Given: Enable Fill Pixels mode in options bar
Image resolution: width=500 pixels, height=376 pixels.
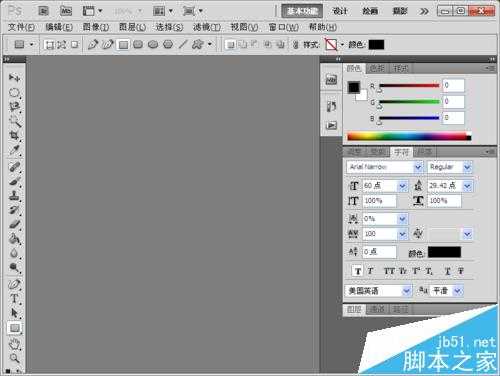Looking at the screenshot, I should [x=75, y=45].
